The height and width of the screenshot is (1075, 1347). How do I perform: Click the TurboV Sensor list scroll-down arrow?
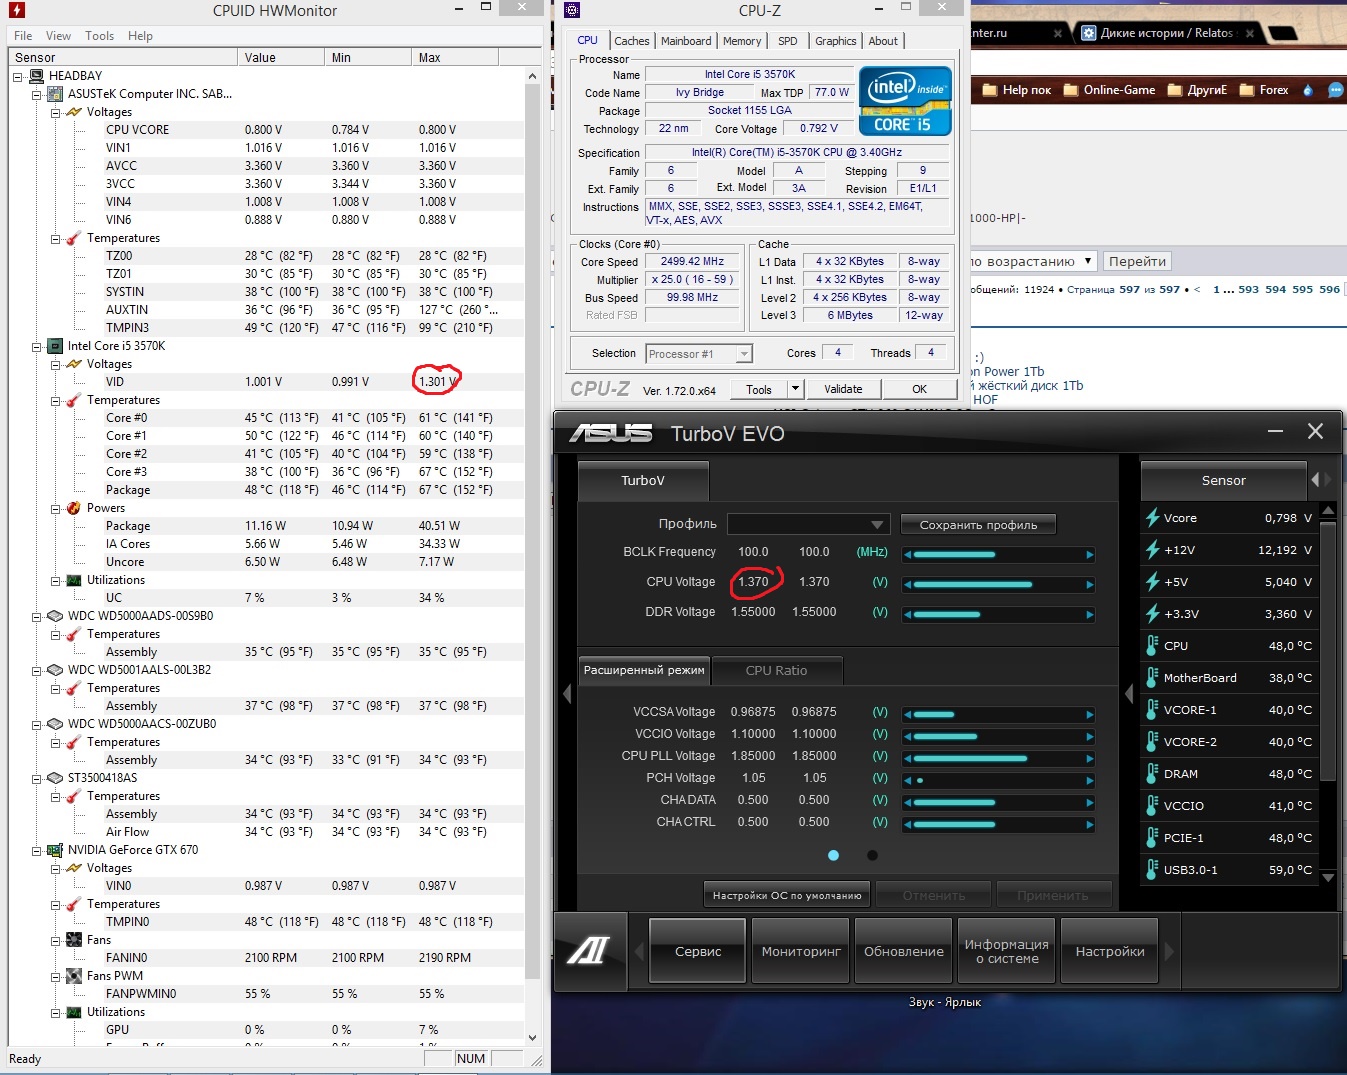click(1328, 877)
